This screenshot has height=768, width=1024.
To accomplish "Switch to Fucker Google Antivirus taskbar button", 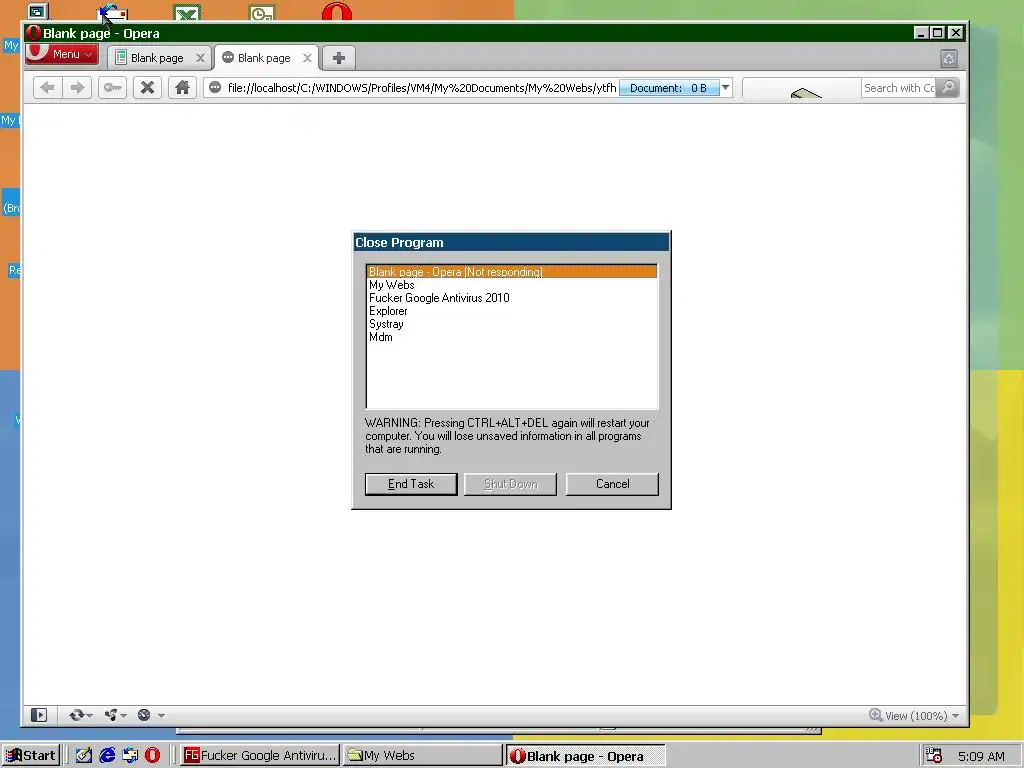I will click(x=260, y=756).
